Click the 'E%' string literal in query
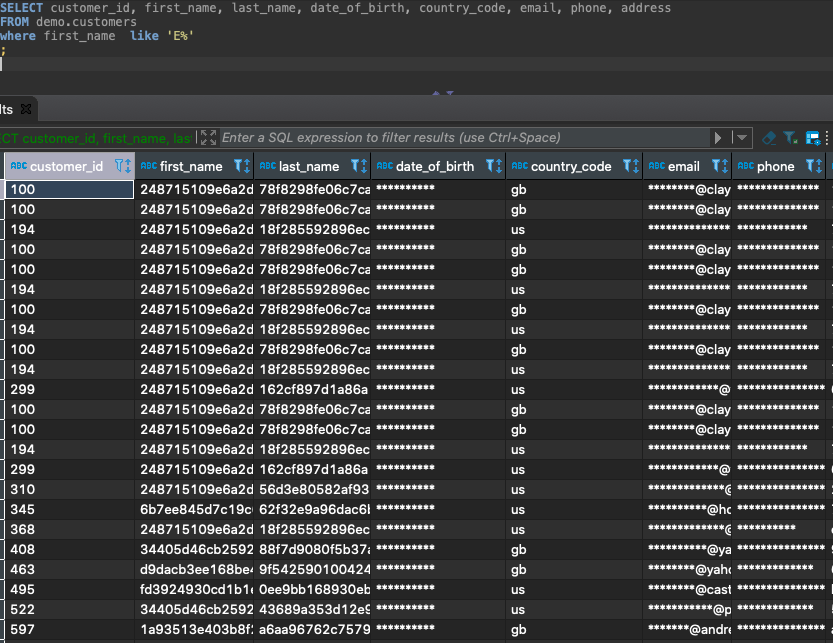Screen dimensions: 833x643 point(180,36)
